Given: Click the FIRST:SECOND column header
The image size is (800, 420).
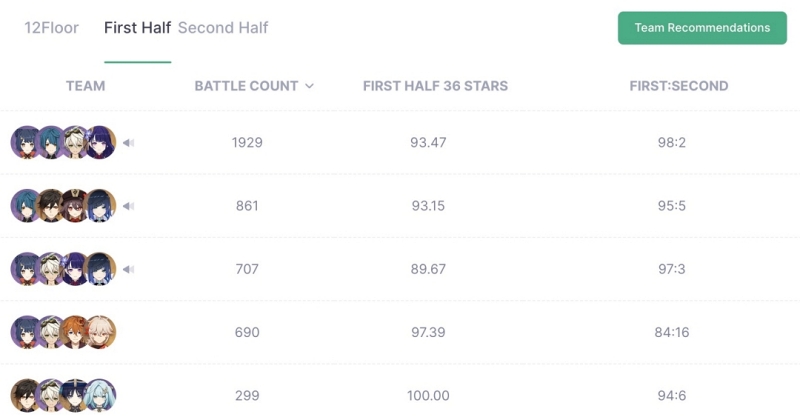Looking at the screenshot, I should coord(679,86).
